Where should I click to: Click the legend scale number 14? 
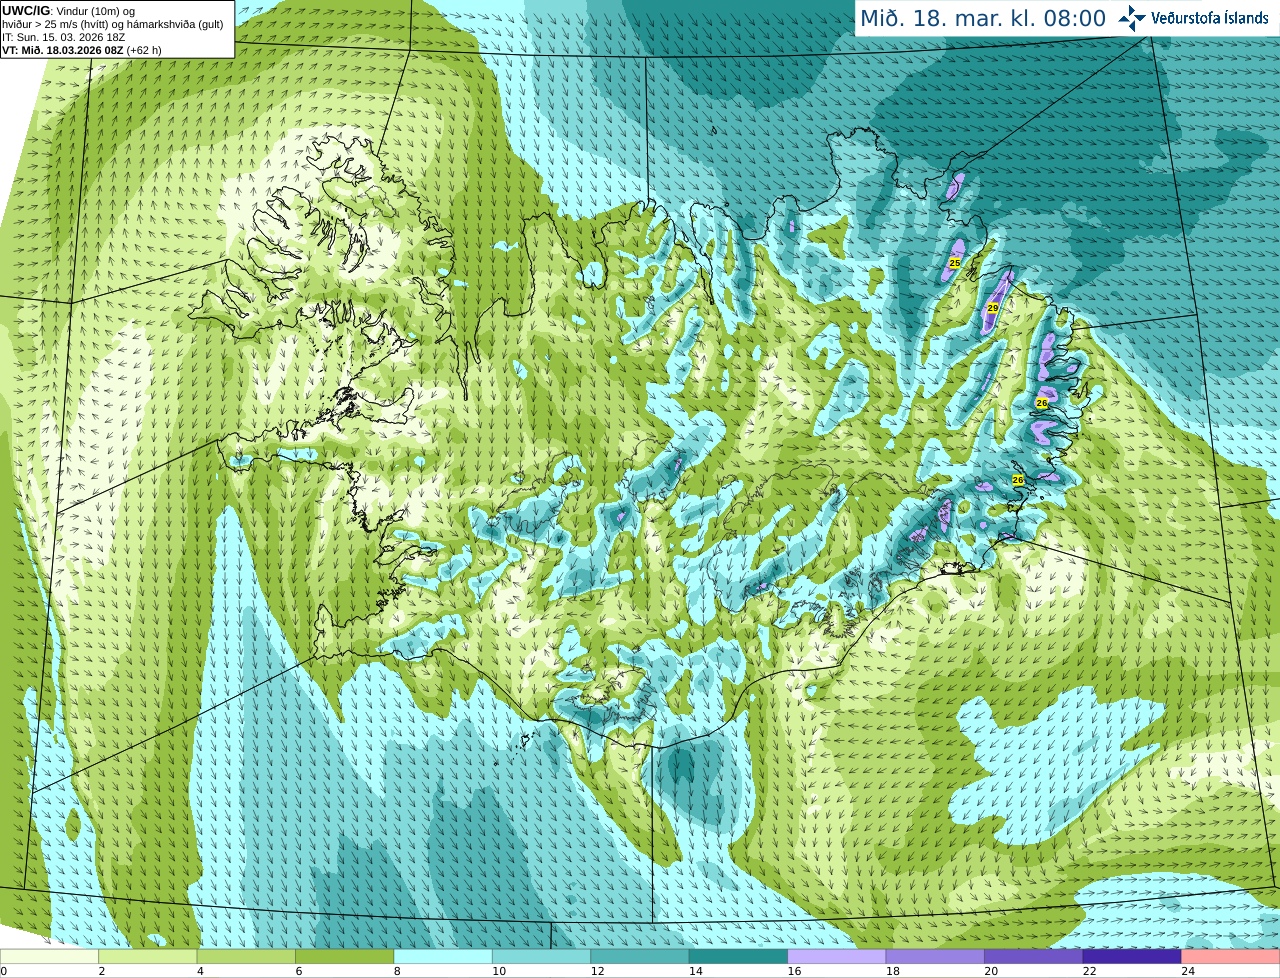pos(695,971)
